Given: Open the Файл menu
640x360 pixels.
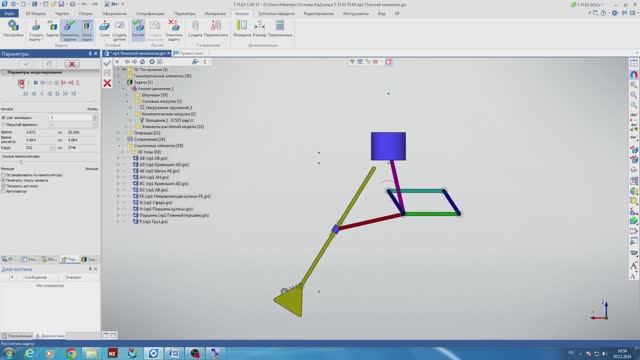Looking at the screenshot, I should 9,13.
